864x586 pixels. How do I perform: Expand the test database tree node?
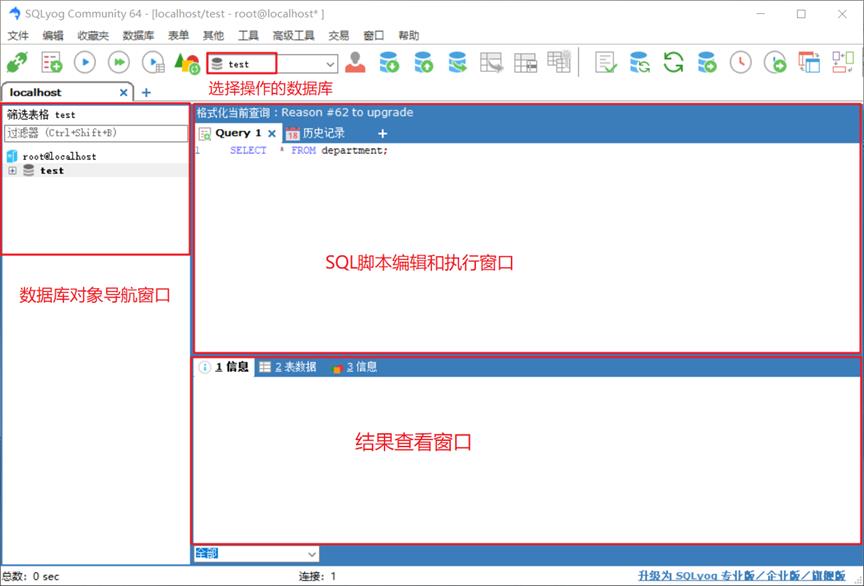coord(10,170)
